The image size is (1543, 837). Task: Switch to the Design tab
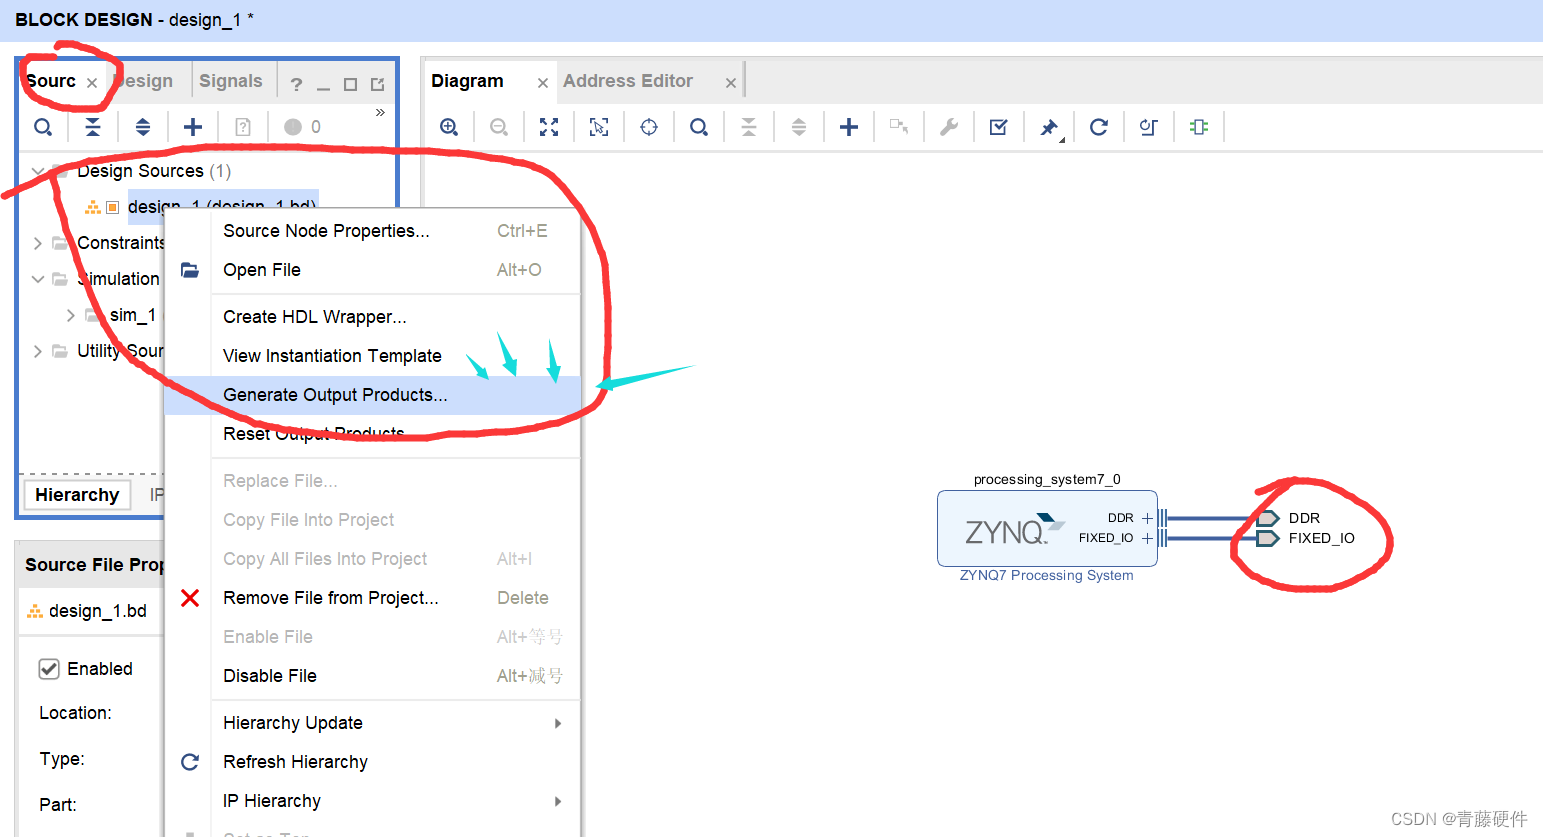144,81
